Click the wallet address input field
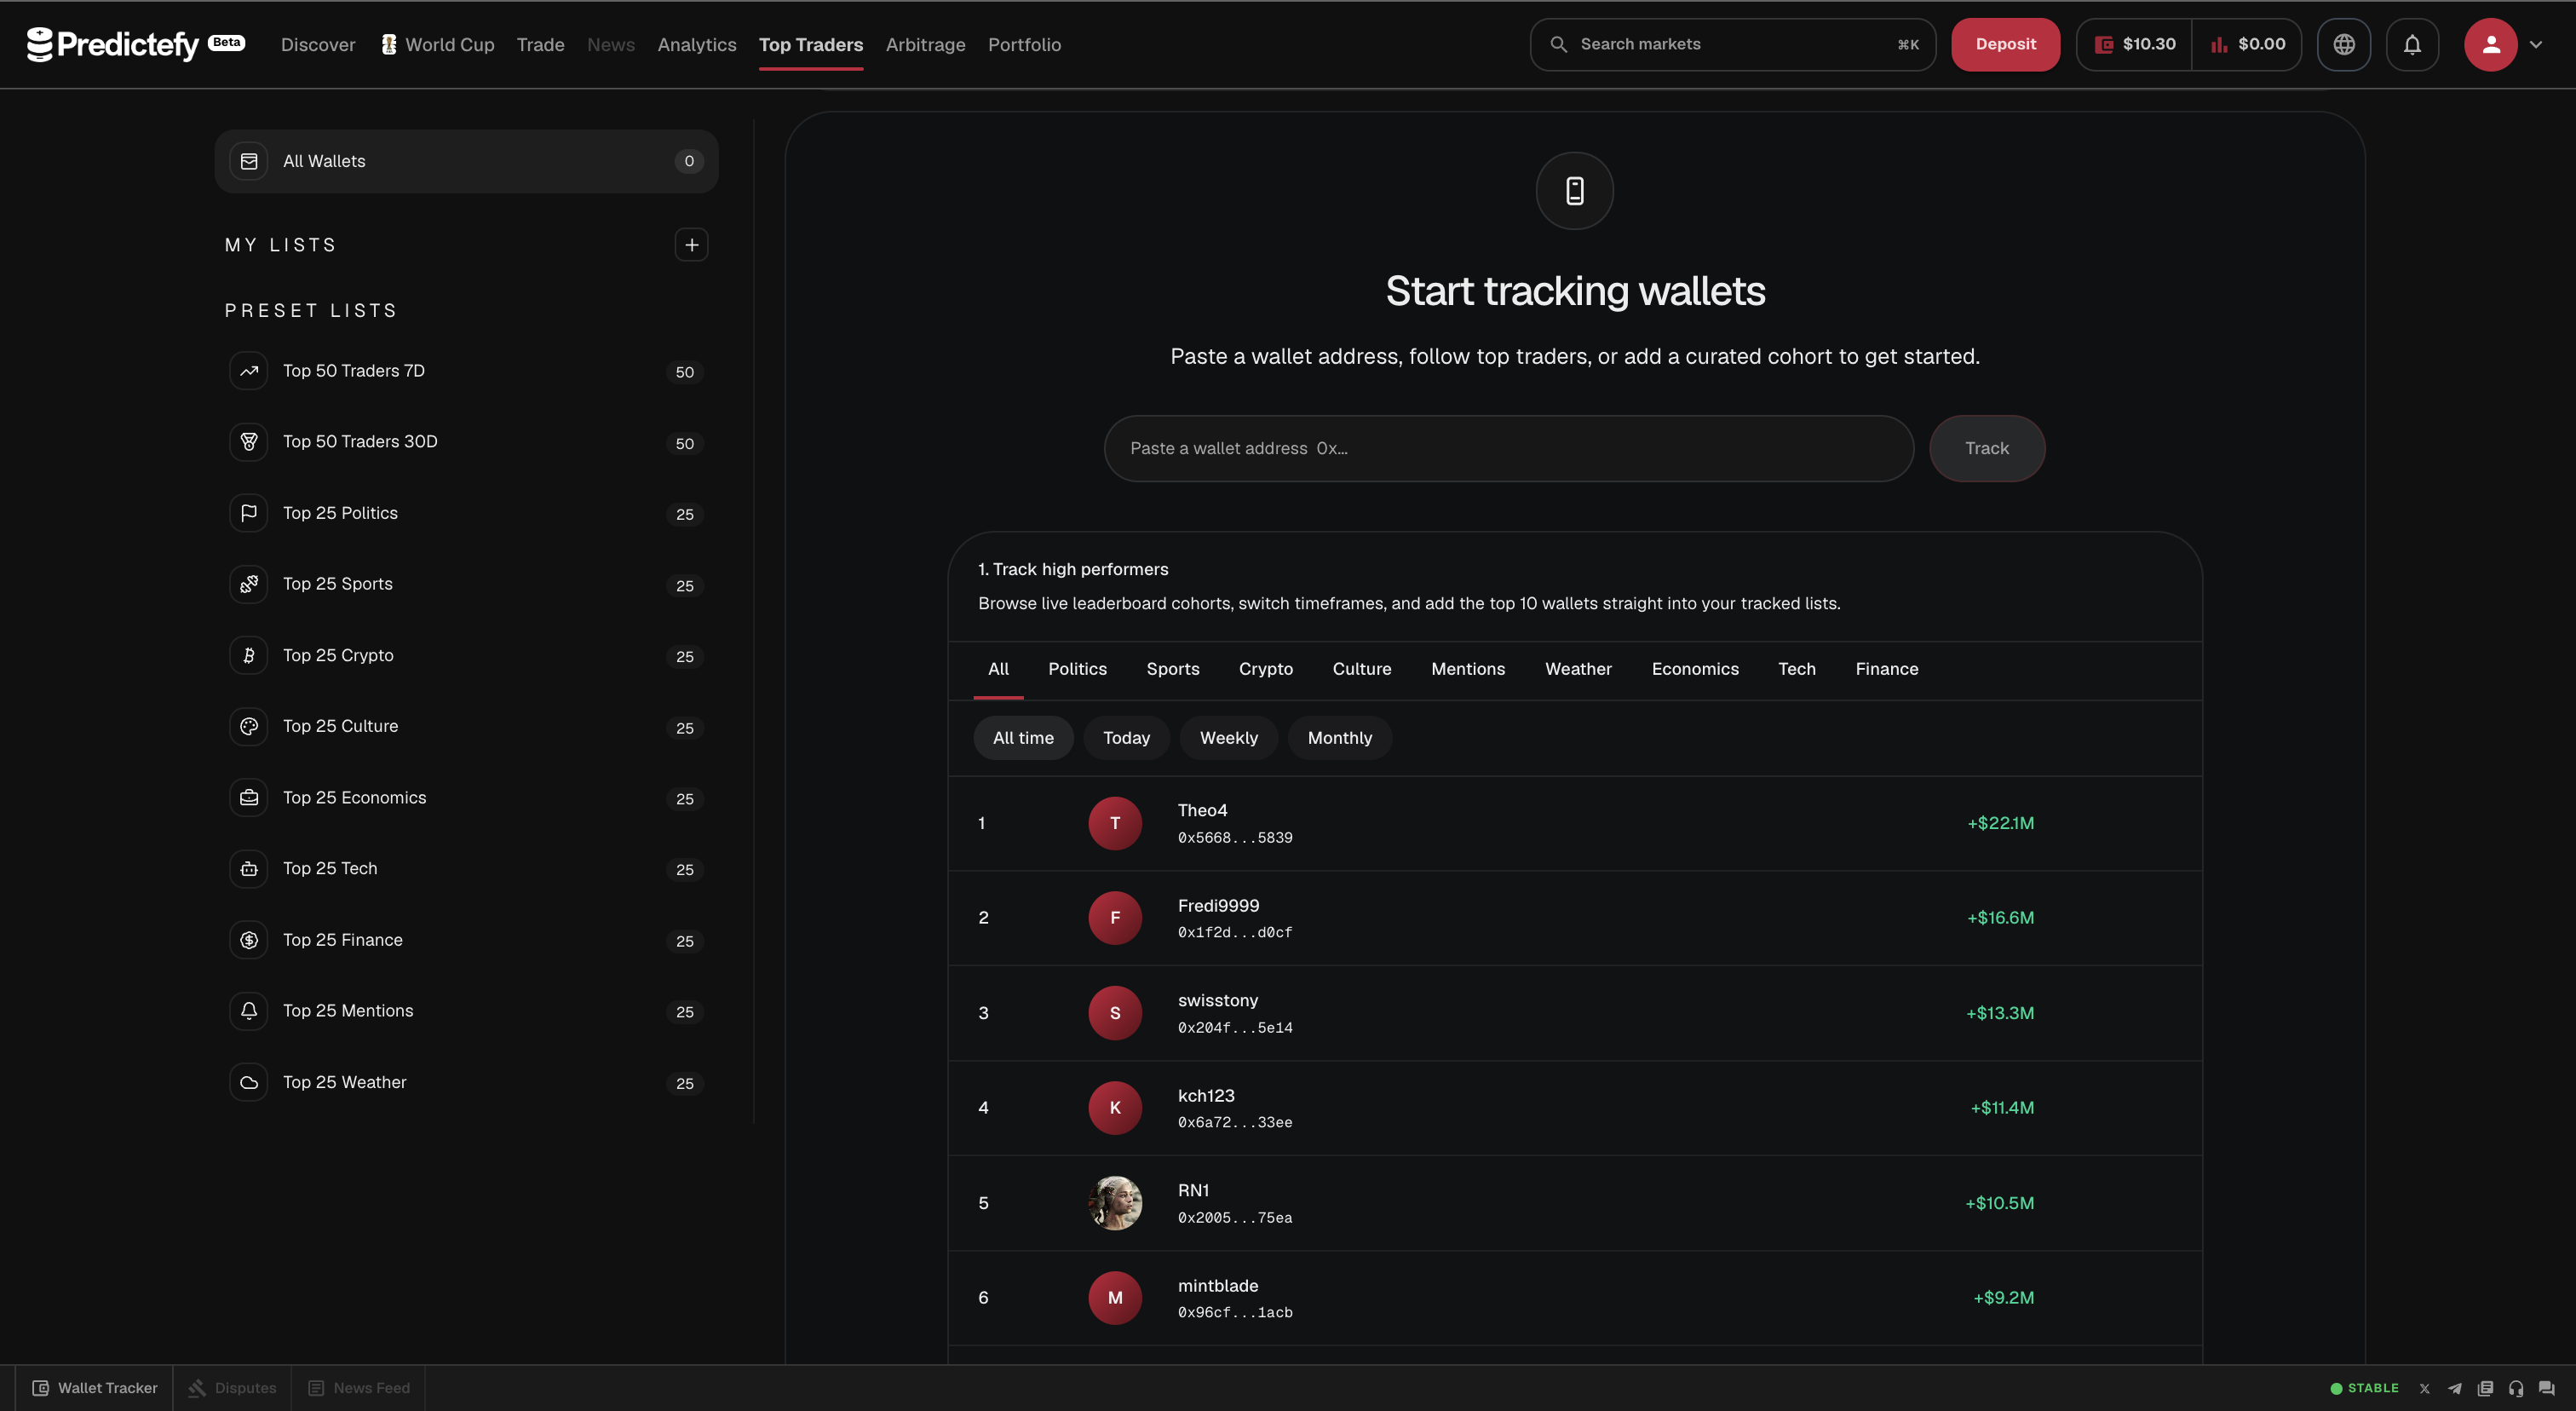This screenshot has height=1411, width=2576. point(1508,448)
